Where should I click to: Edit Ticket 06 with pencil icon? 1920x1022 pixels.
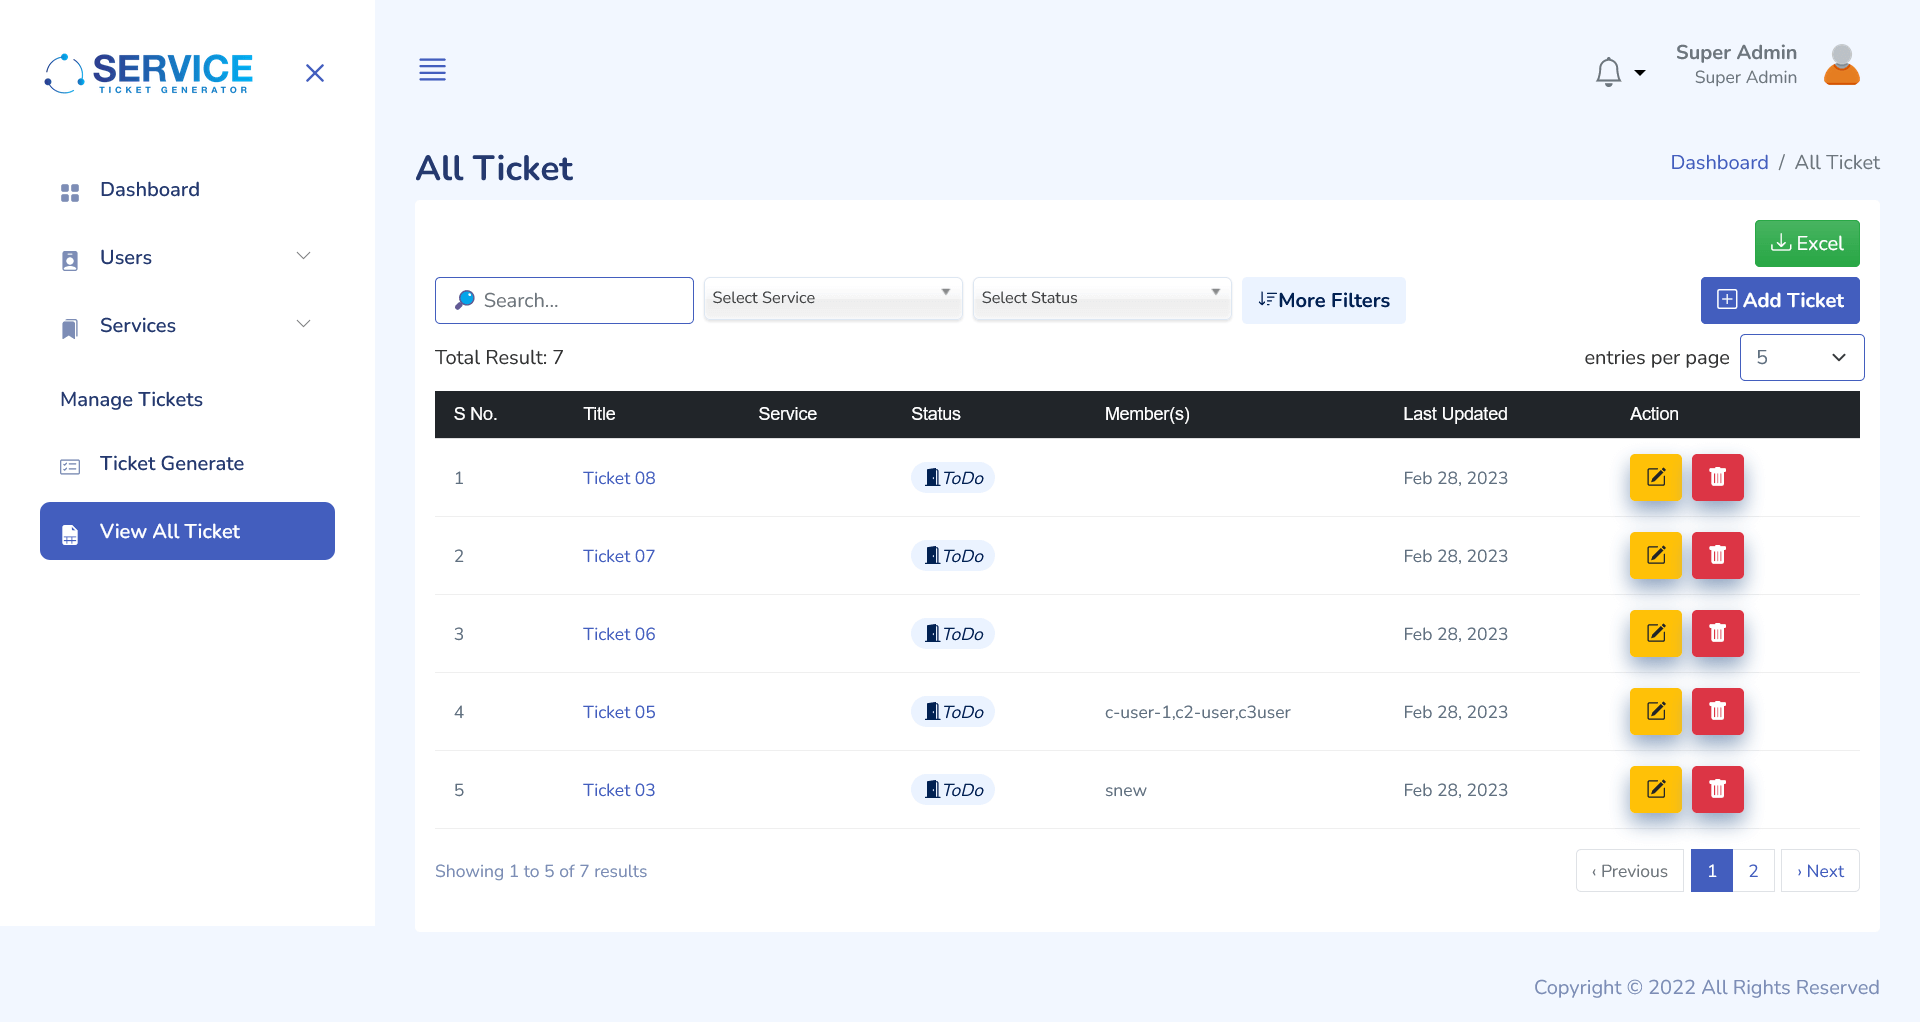(x=1656, y=633)
